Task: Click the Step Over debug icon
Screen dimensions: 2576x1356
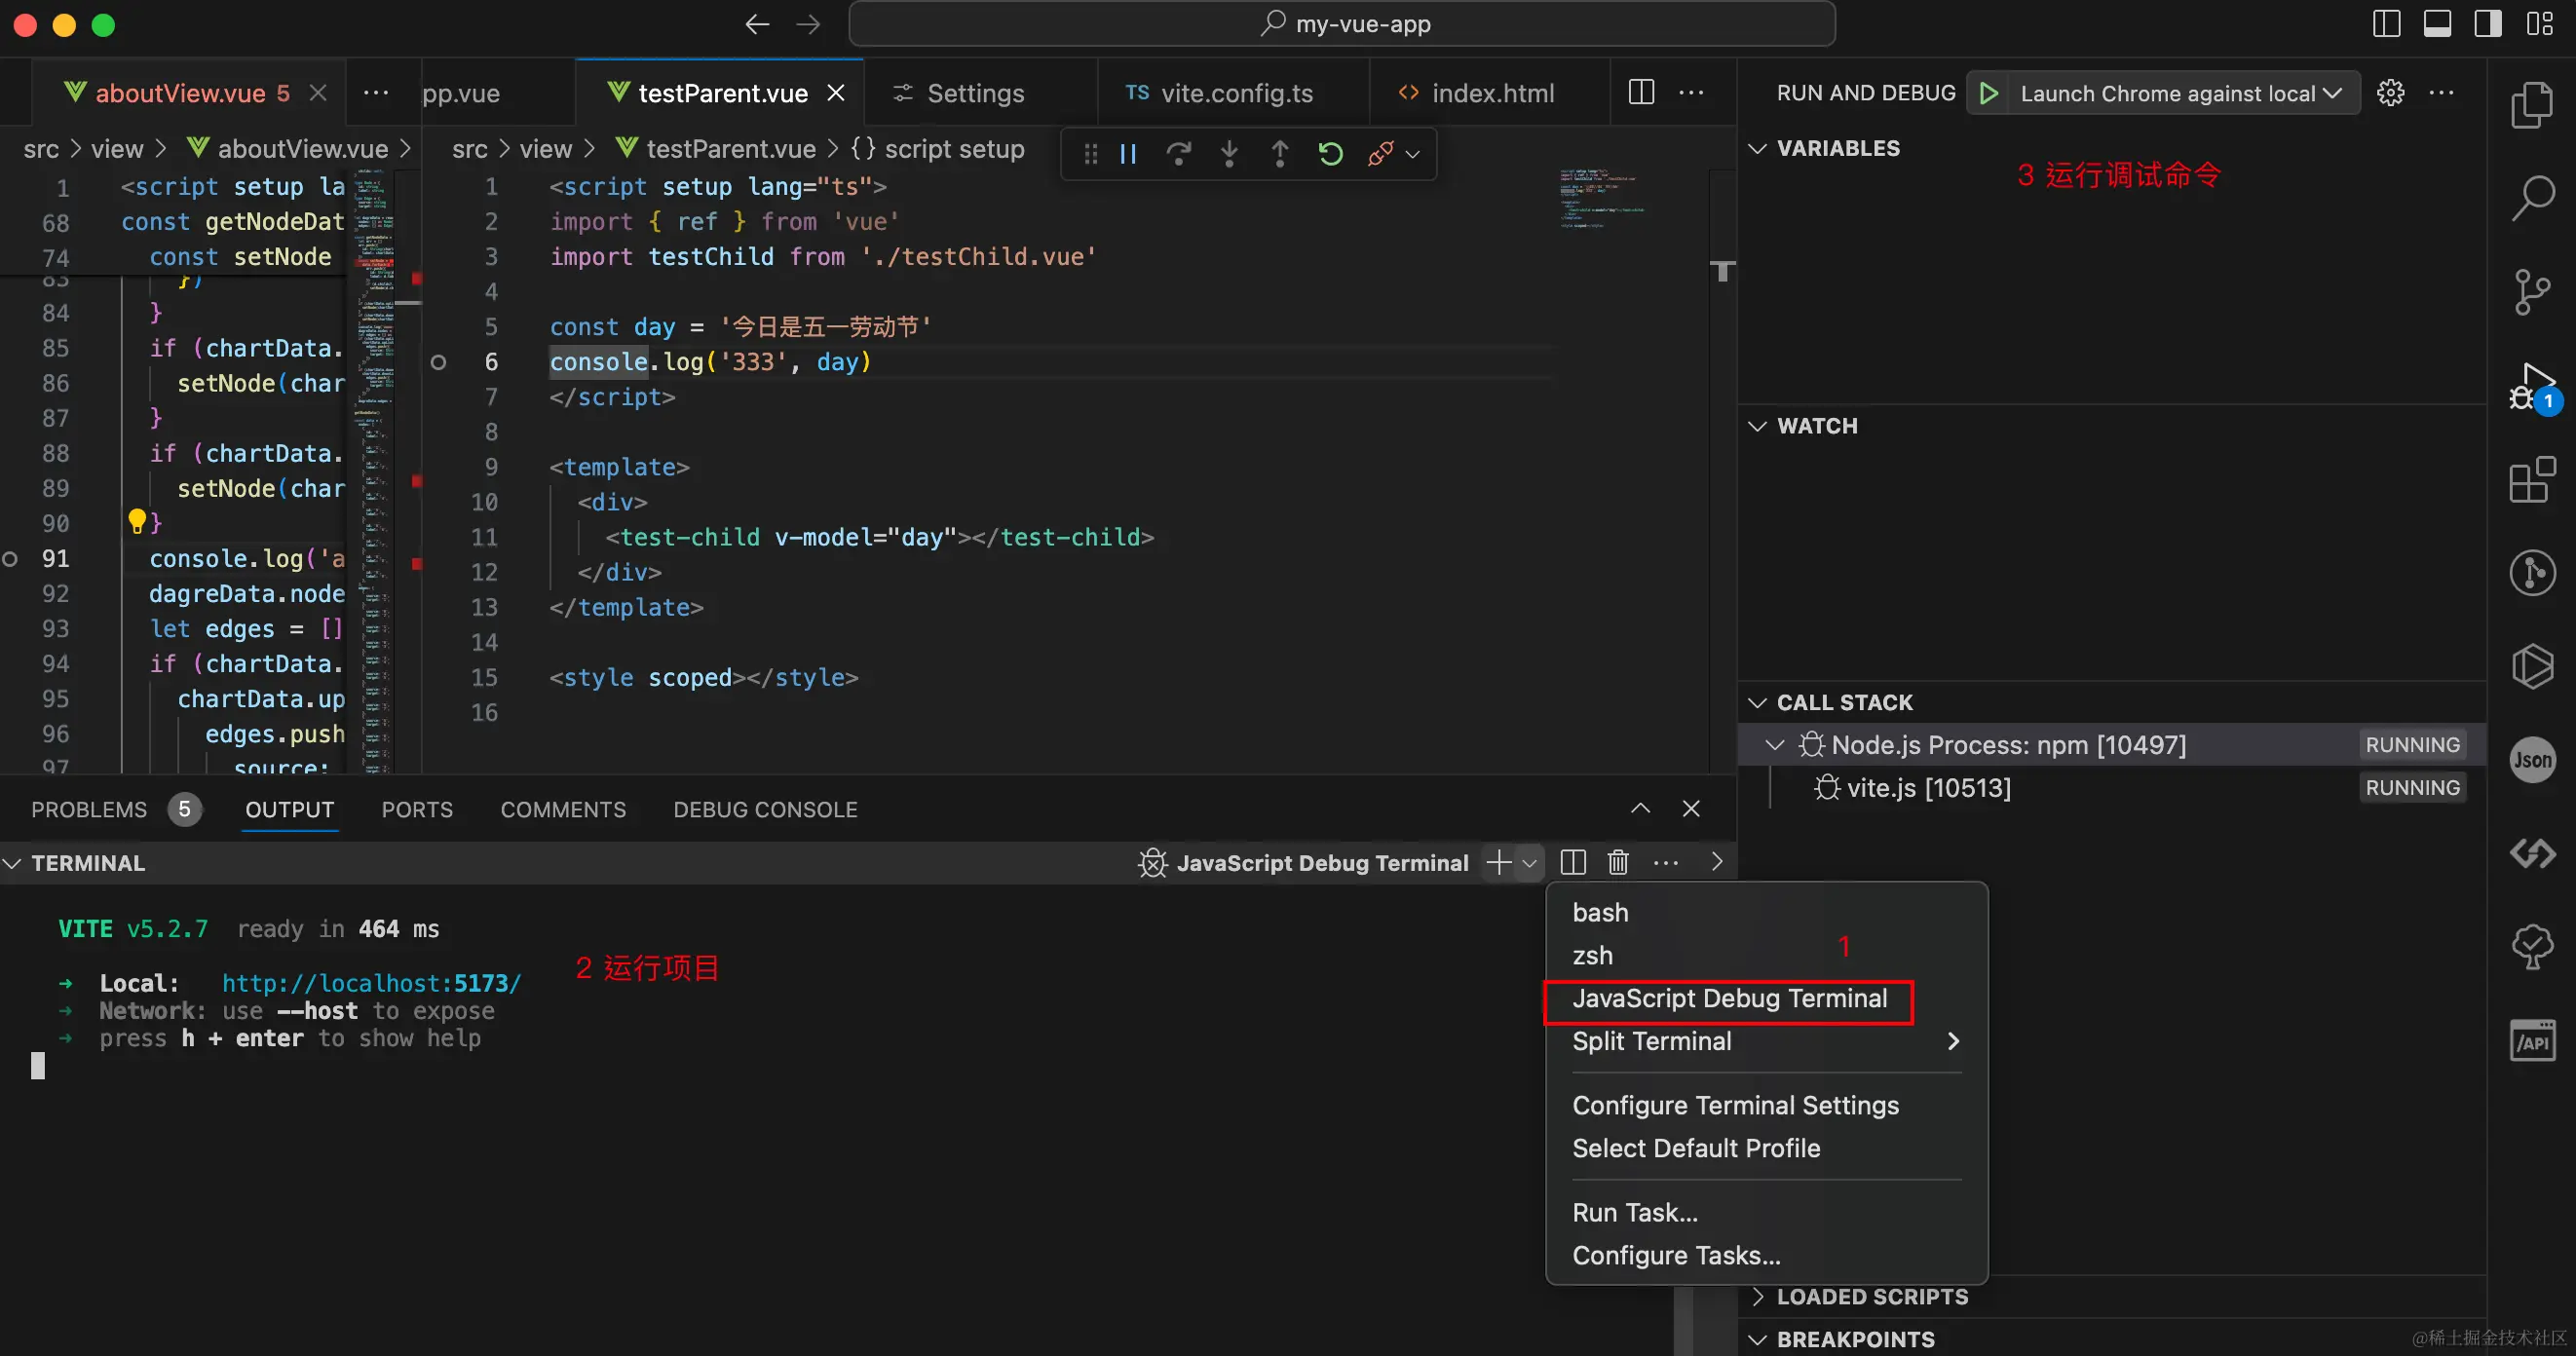Action: tap(1179, 153)
